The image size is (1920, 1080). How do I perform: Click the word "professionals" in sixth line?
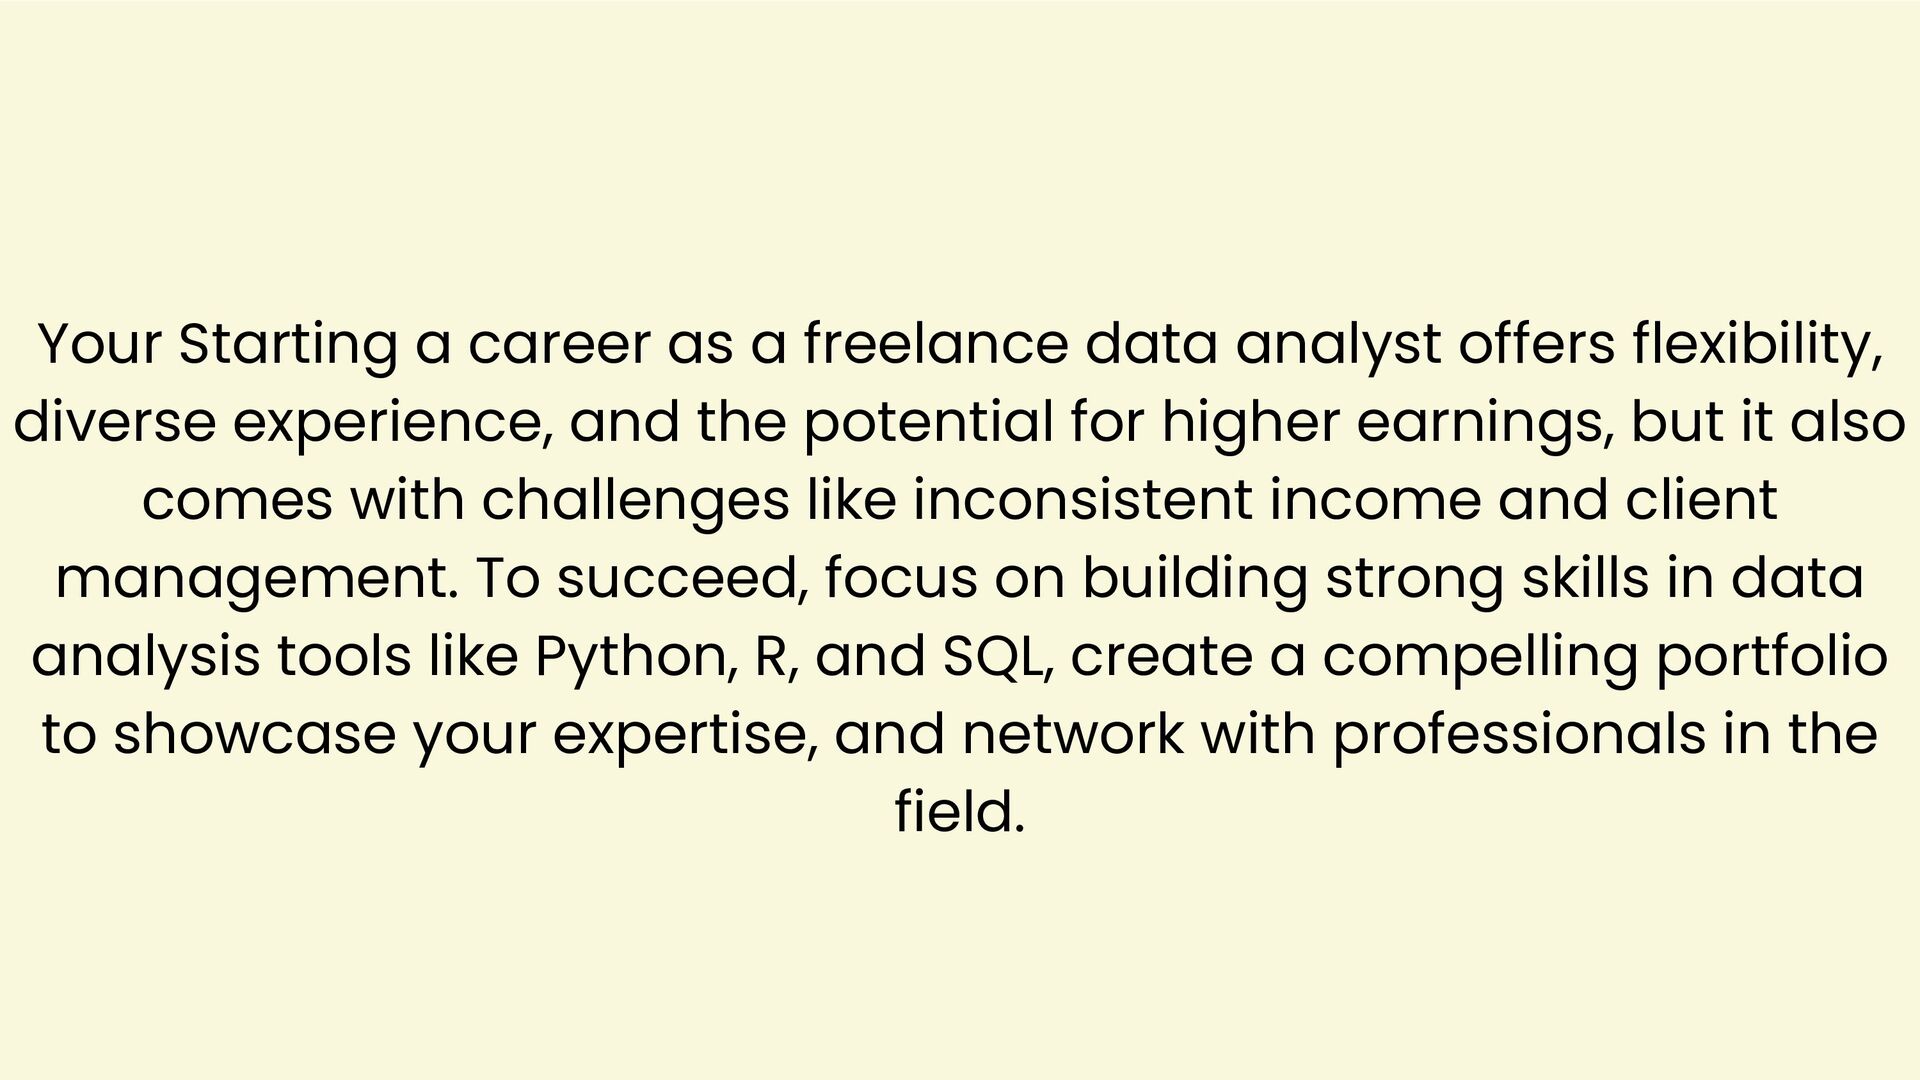[x=1519, y=734]
